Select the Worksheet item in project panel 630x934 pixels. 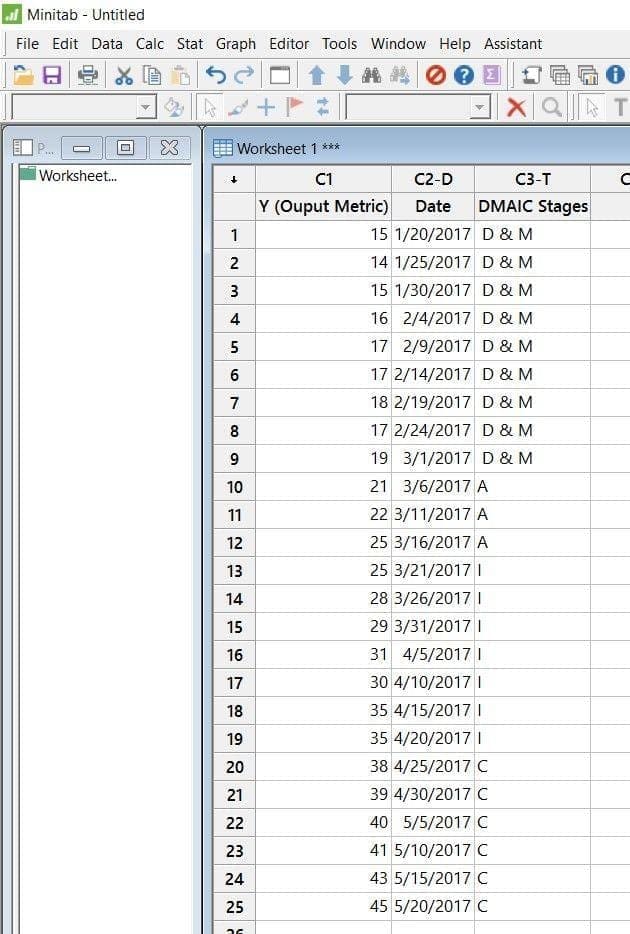77,176
